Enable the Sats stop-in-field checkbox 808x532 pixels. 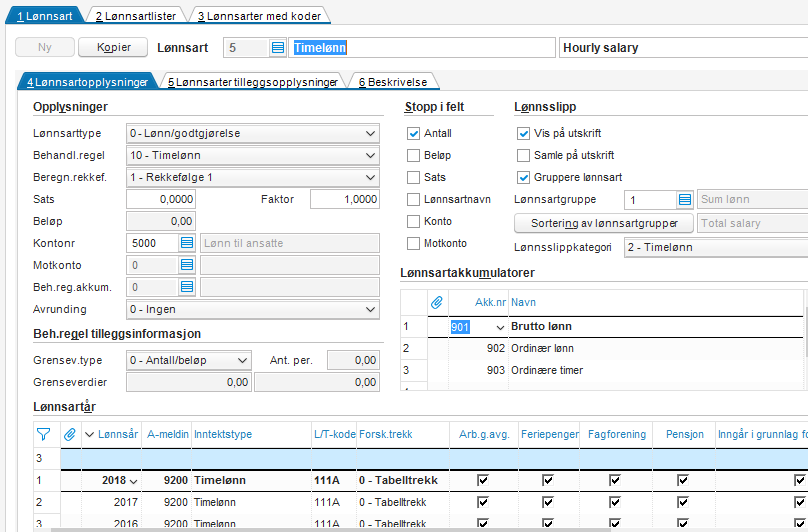pos(413,177)
